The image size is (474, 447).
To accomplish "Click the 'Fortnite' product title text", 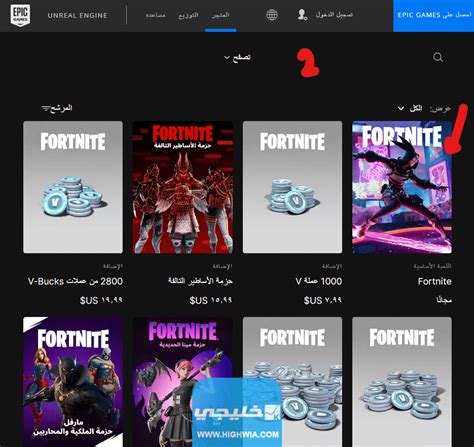I will click(x=435, y=281).
